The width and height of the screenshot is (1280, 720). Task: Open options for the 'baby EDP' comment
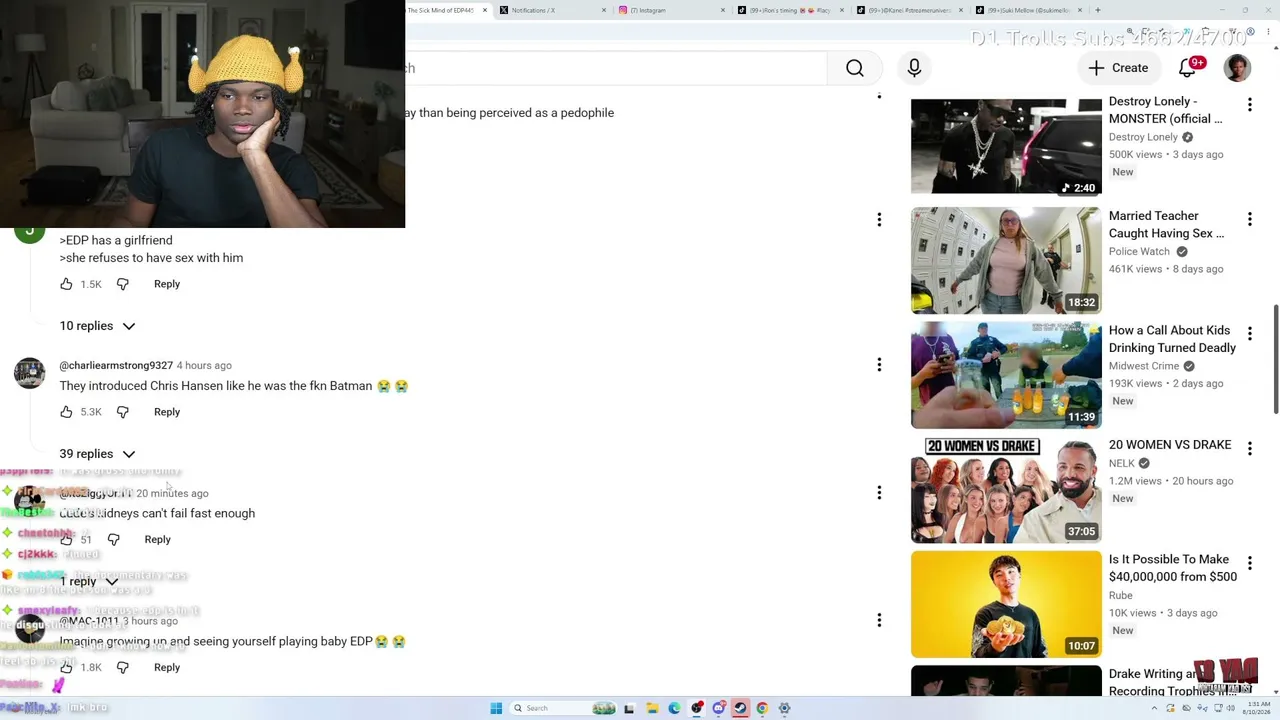pyautogui.click(x=879, y=621)
